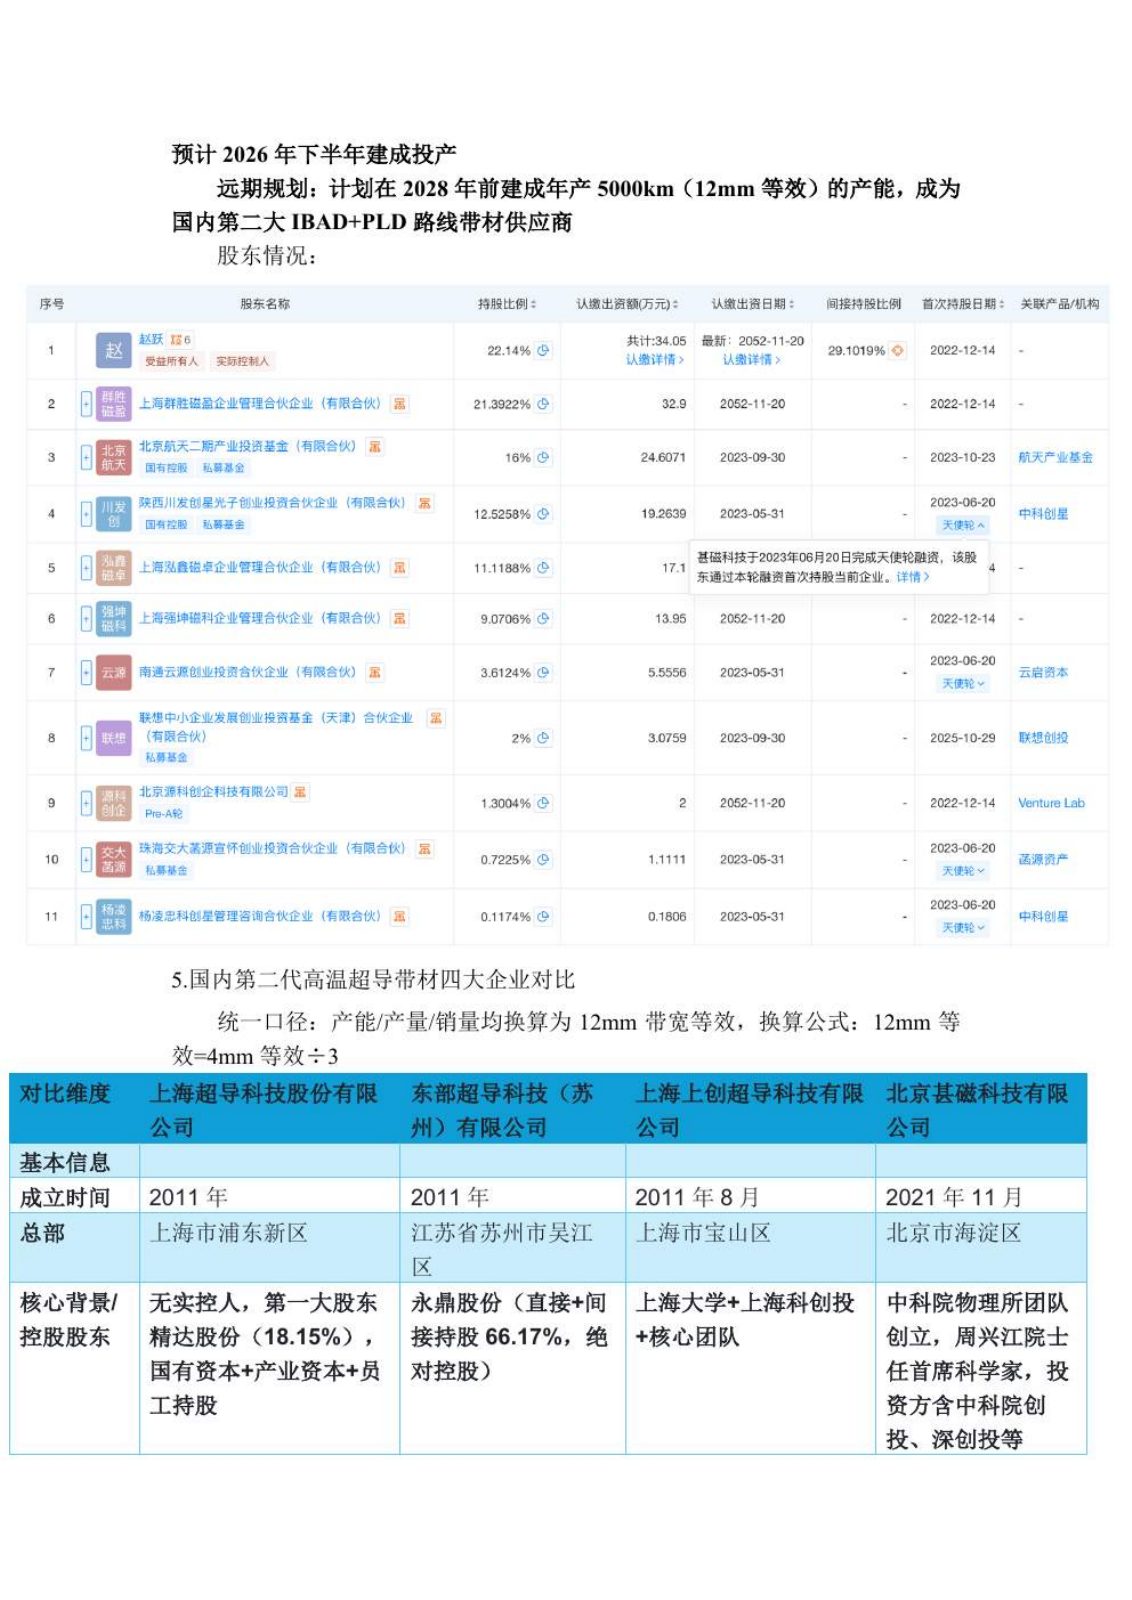Open 航天产业基金 related institution link

coord(1055,457)
